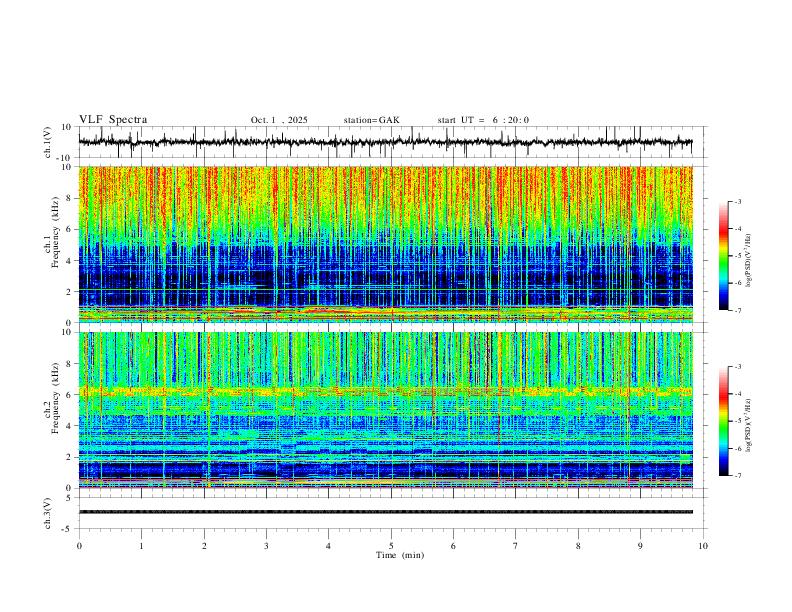Click the time axis tick label '10'
Viewport: 792px width, 612px height.
point(703,546)
